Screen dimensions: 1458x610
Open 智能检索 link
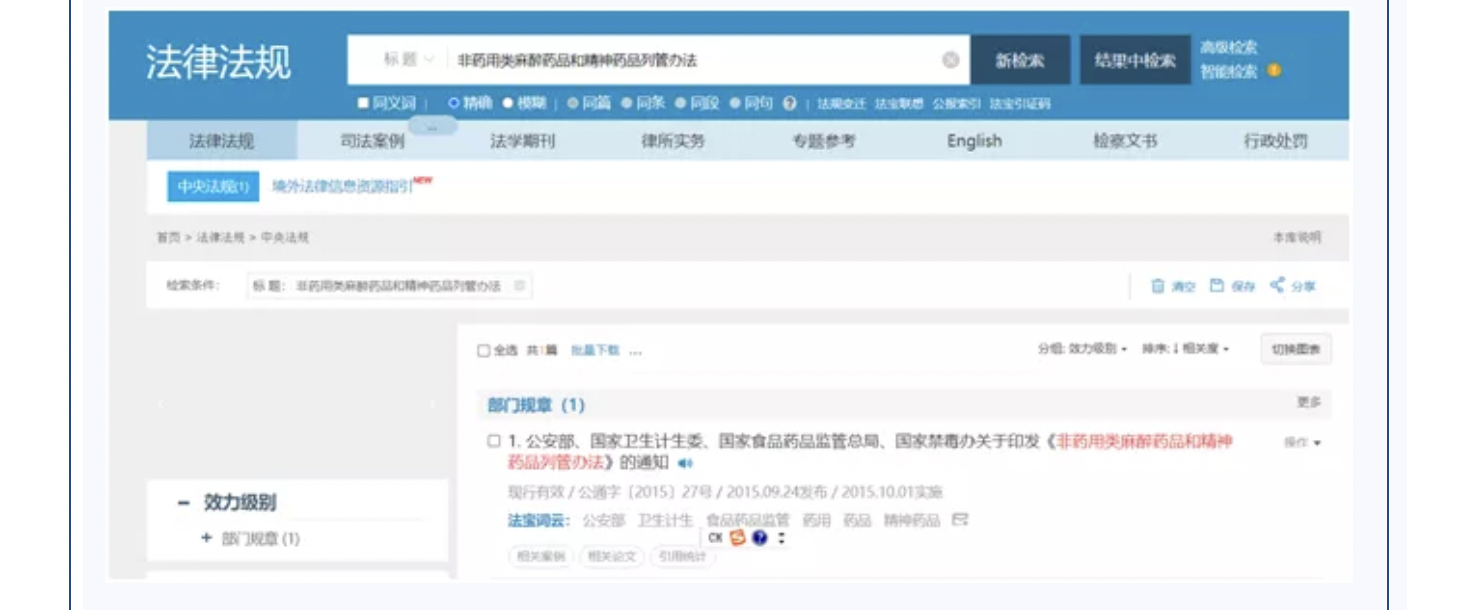click(x=1229, y=71)
